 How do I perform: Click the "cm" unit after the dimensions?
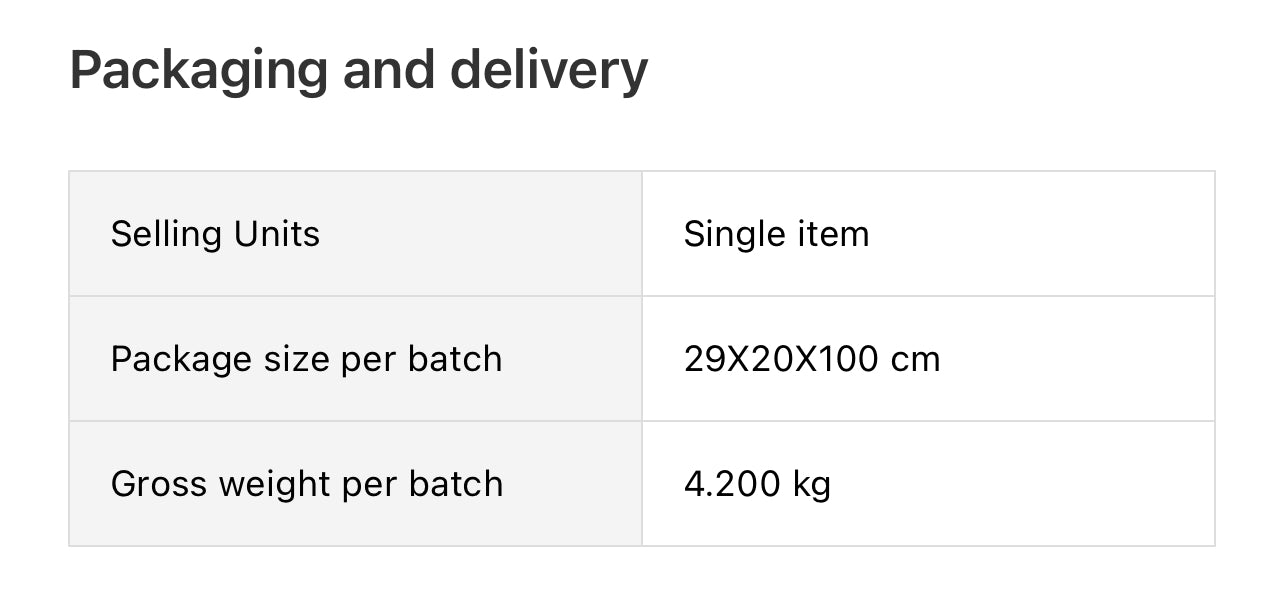(x=915, y=360)
